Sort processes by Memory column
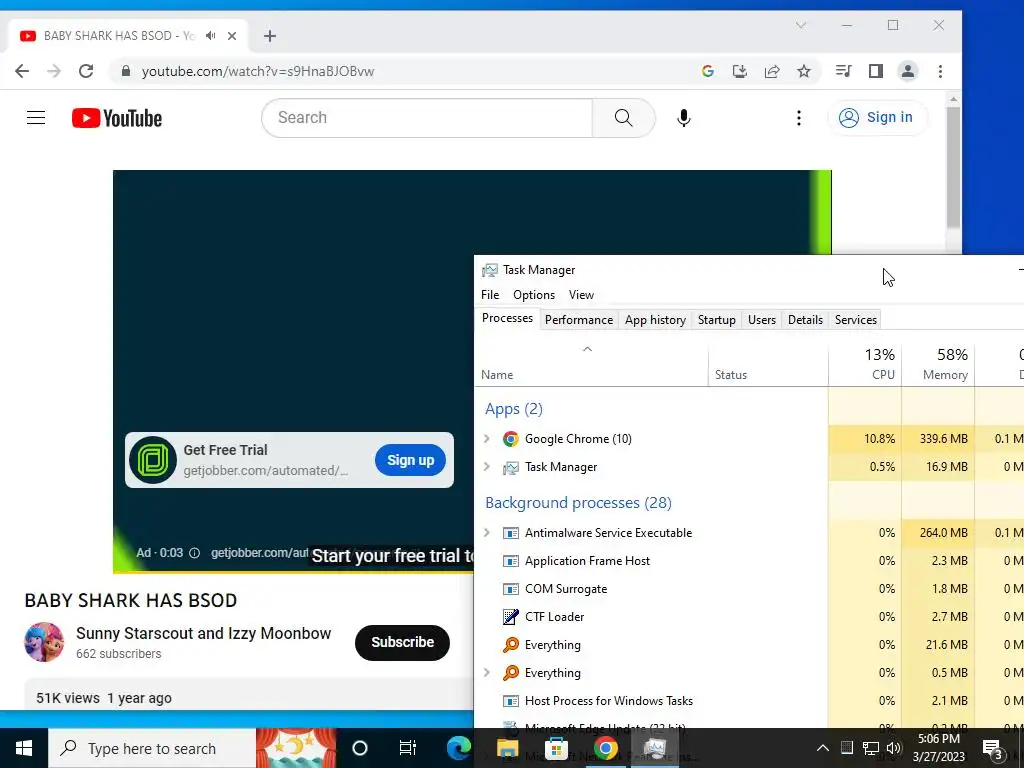The width and height of the screenshot is (1024, 768). pyautogui.click(x=938, y=364)
